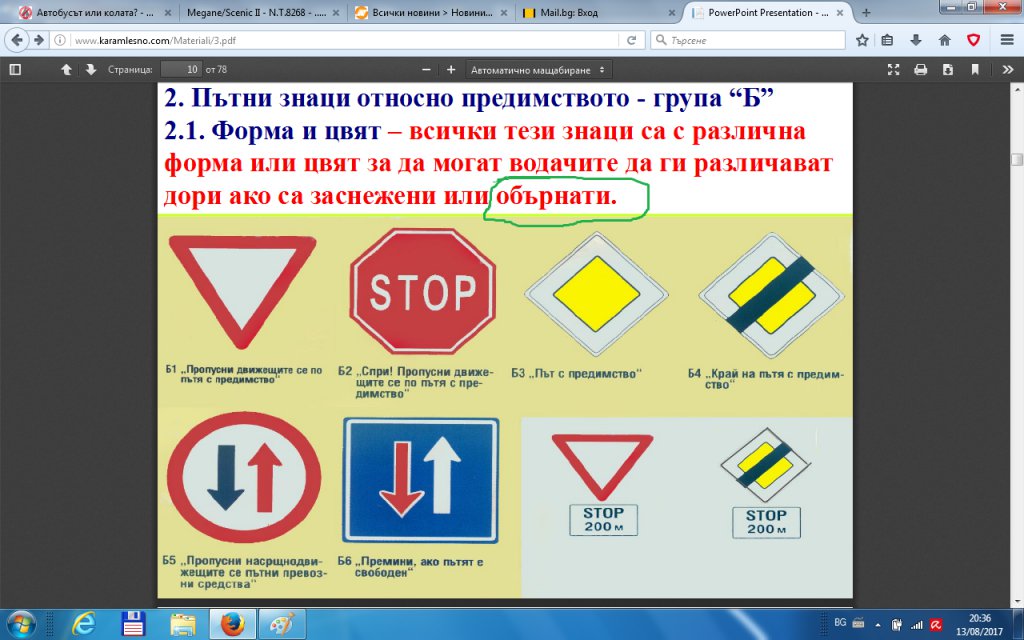The image size is (1024, 640).
Task: Switch to the Megane/Scenic II tab
Action: point(262,12)
